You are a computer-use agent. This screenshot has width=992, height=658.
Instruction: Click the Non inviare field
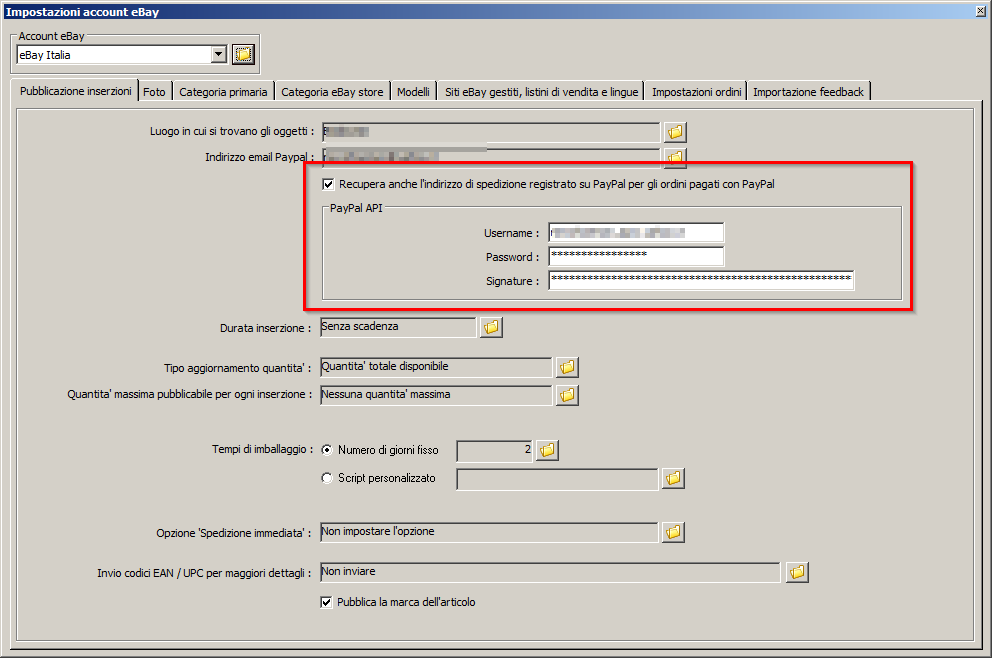pos(550,572)
